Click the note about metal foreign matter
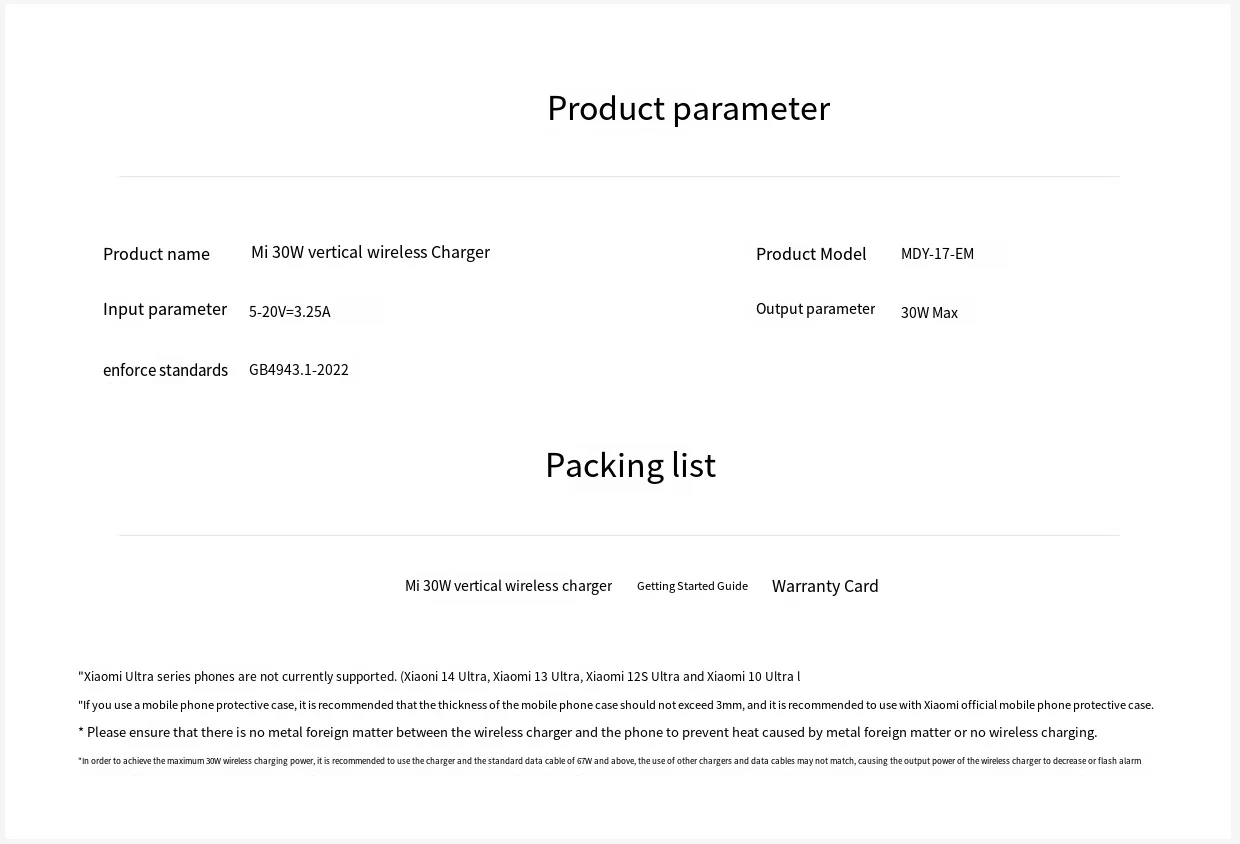Viewport: 1240px width, 844px height. [588, 733]
